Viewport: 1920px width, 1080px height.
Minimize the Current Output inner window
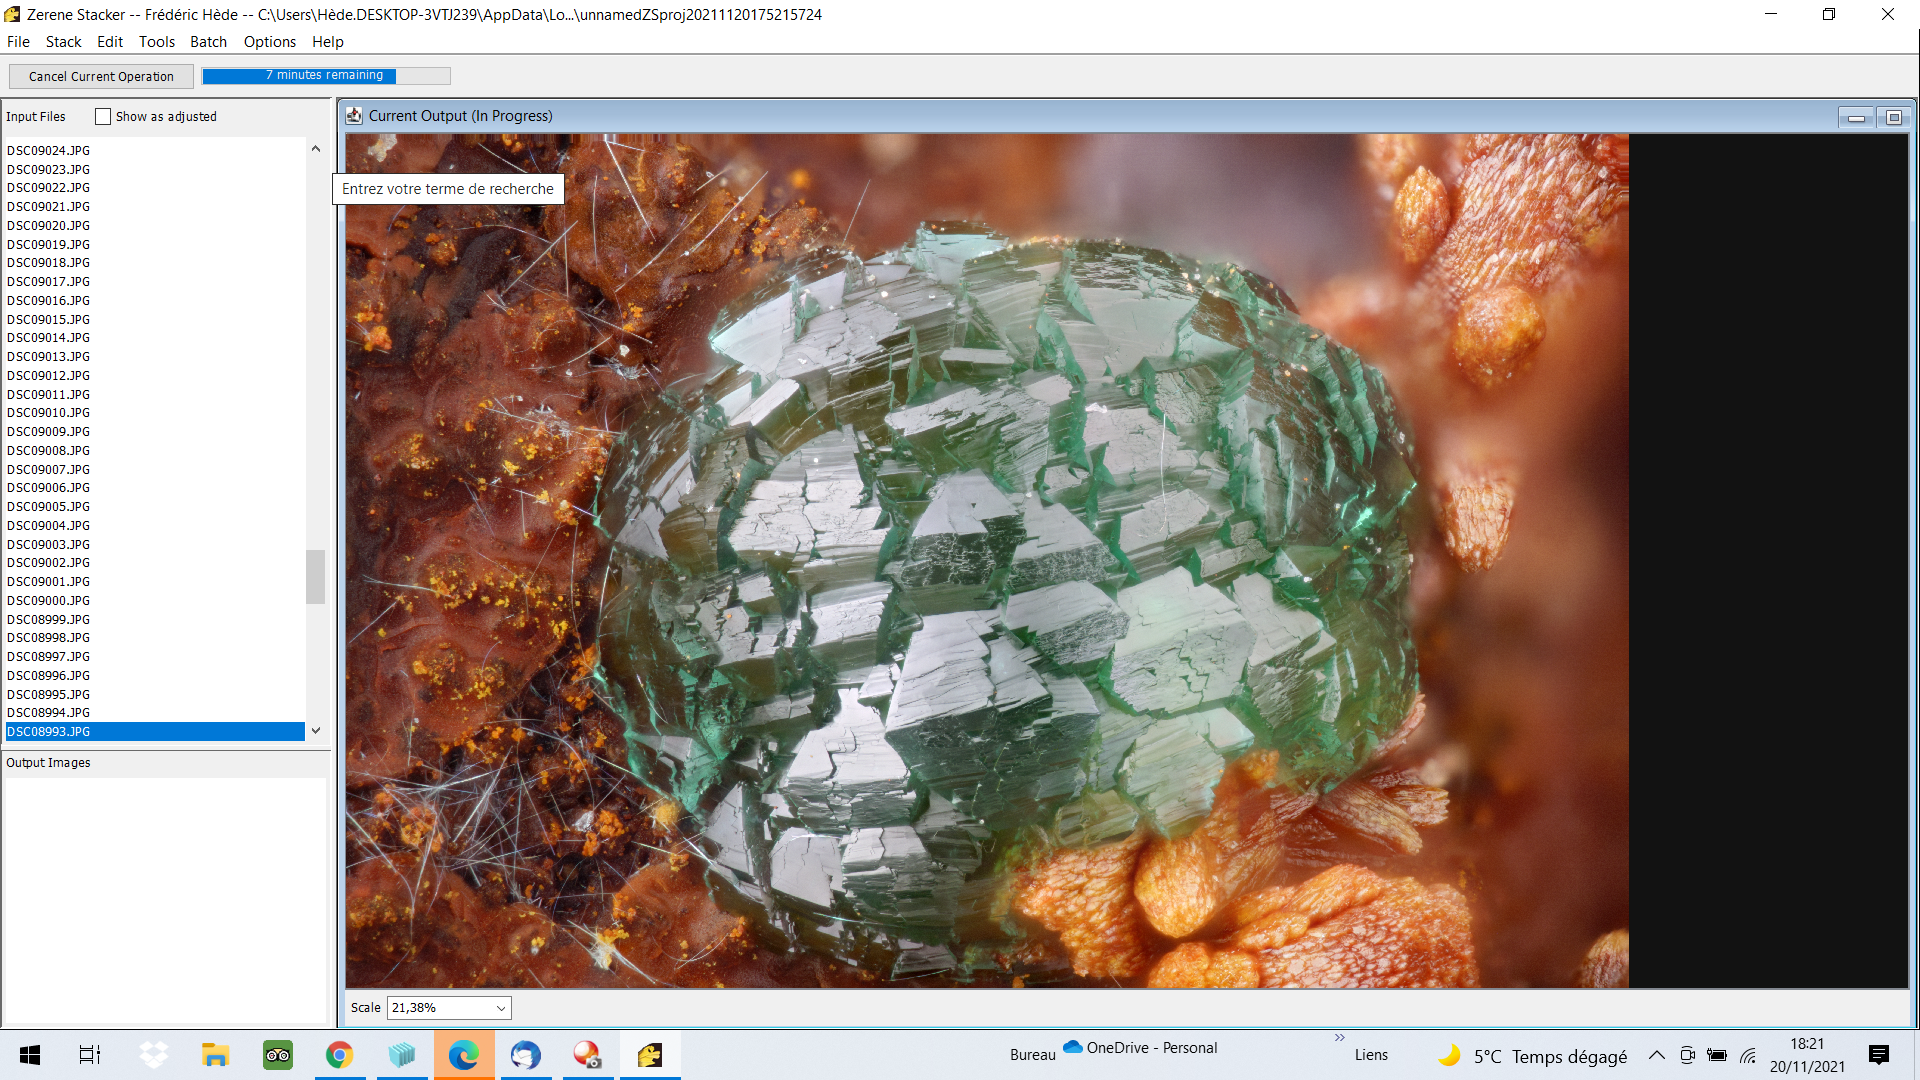[x=1856, y=117]
